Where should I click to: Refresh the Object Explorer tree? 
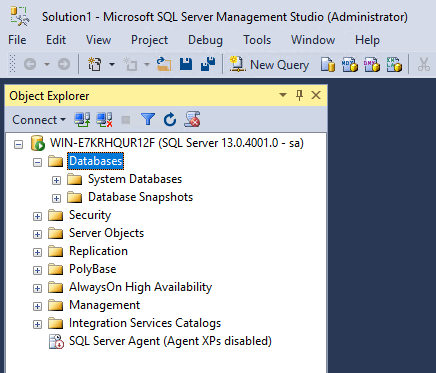tap(170, 119)
